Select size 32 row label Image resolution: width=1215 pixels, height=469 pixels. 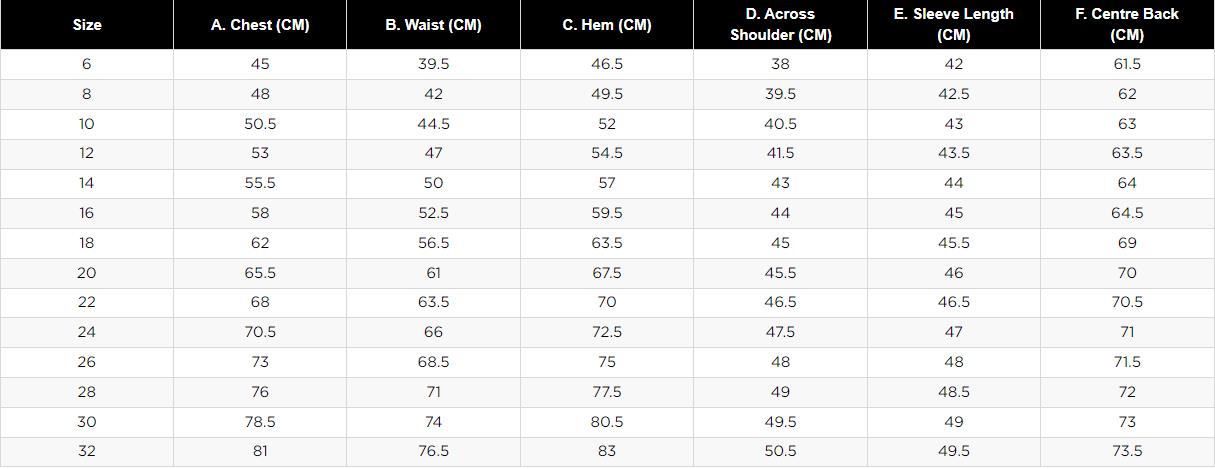tap(87, 451)
